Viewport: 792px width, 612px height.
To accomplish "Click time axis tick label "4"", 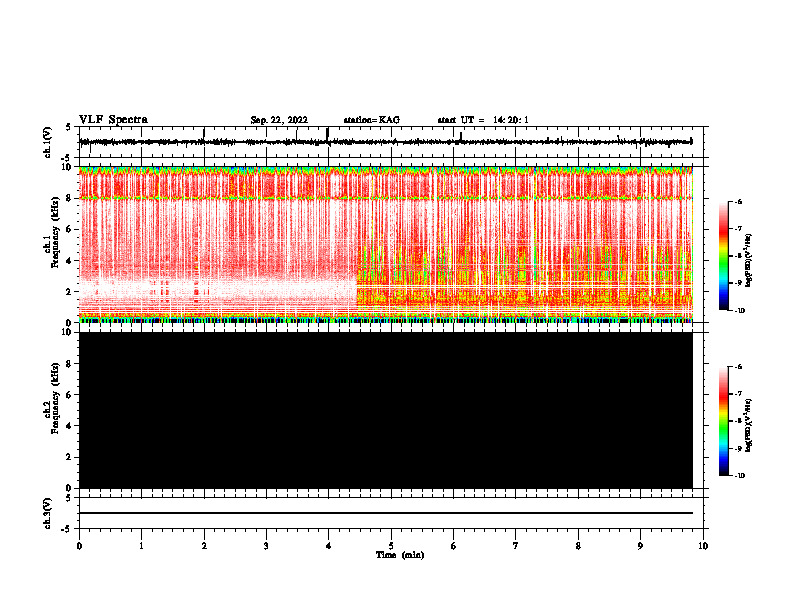I will tap(329, 546).
